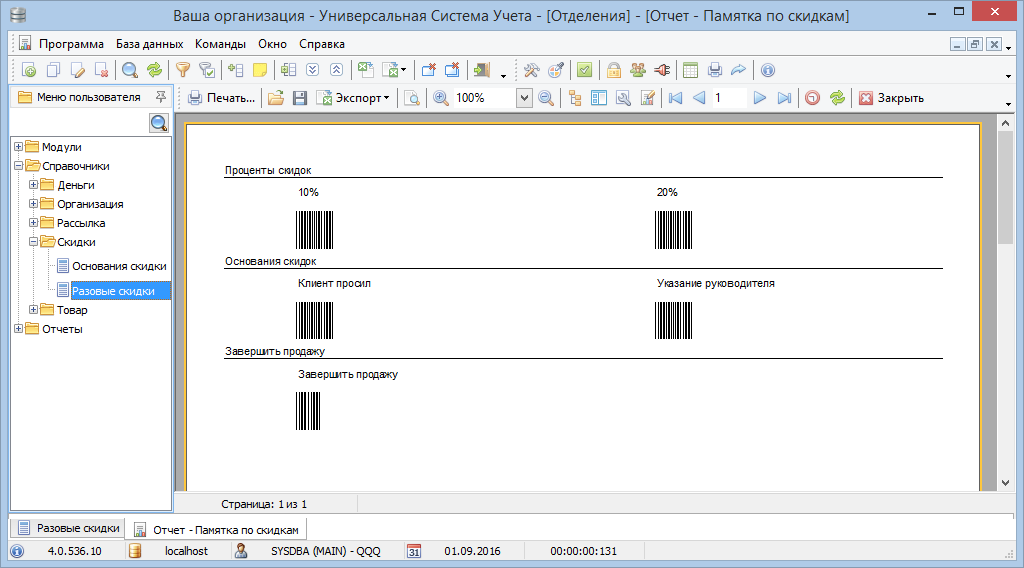Collapse the Скидки folder in tree

click(33, 242)
